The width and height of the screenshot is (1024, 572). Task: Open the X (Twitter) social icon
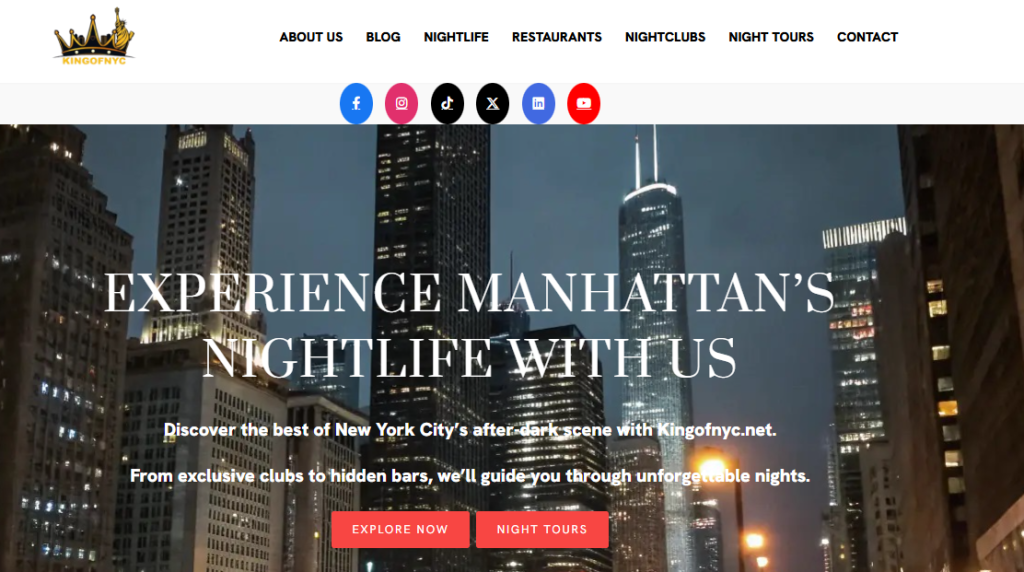coord(492,103)
